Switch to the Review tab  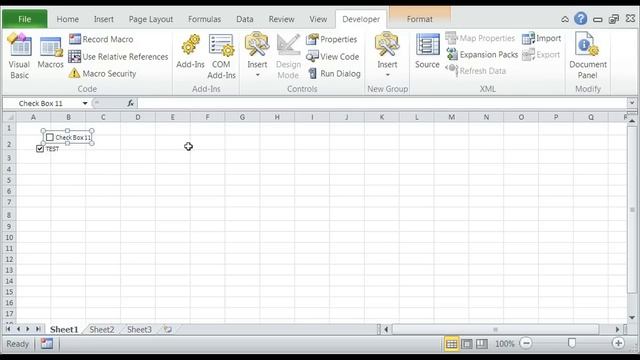(281, 19)
